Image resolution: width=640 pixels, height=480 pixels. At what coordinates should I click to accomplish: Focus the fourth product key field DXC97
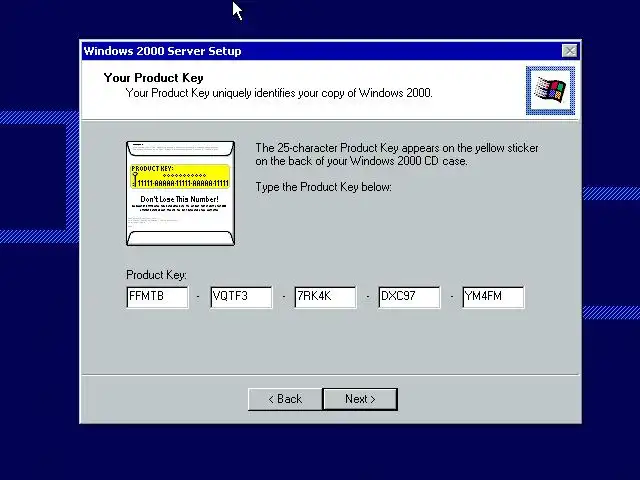pyautogui.click(x=409, y=297)
